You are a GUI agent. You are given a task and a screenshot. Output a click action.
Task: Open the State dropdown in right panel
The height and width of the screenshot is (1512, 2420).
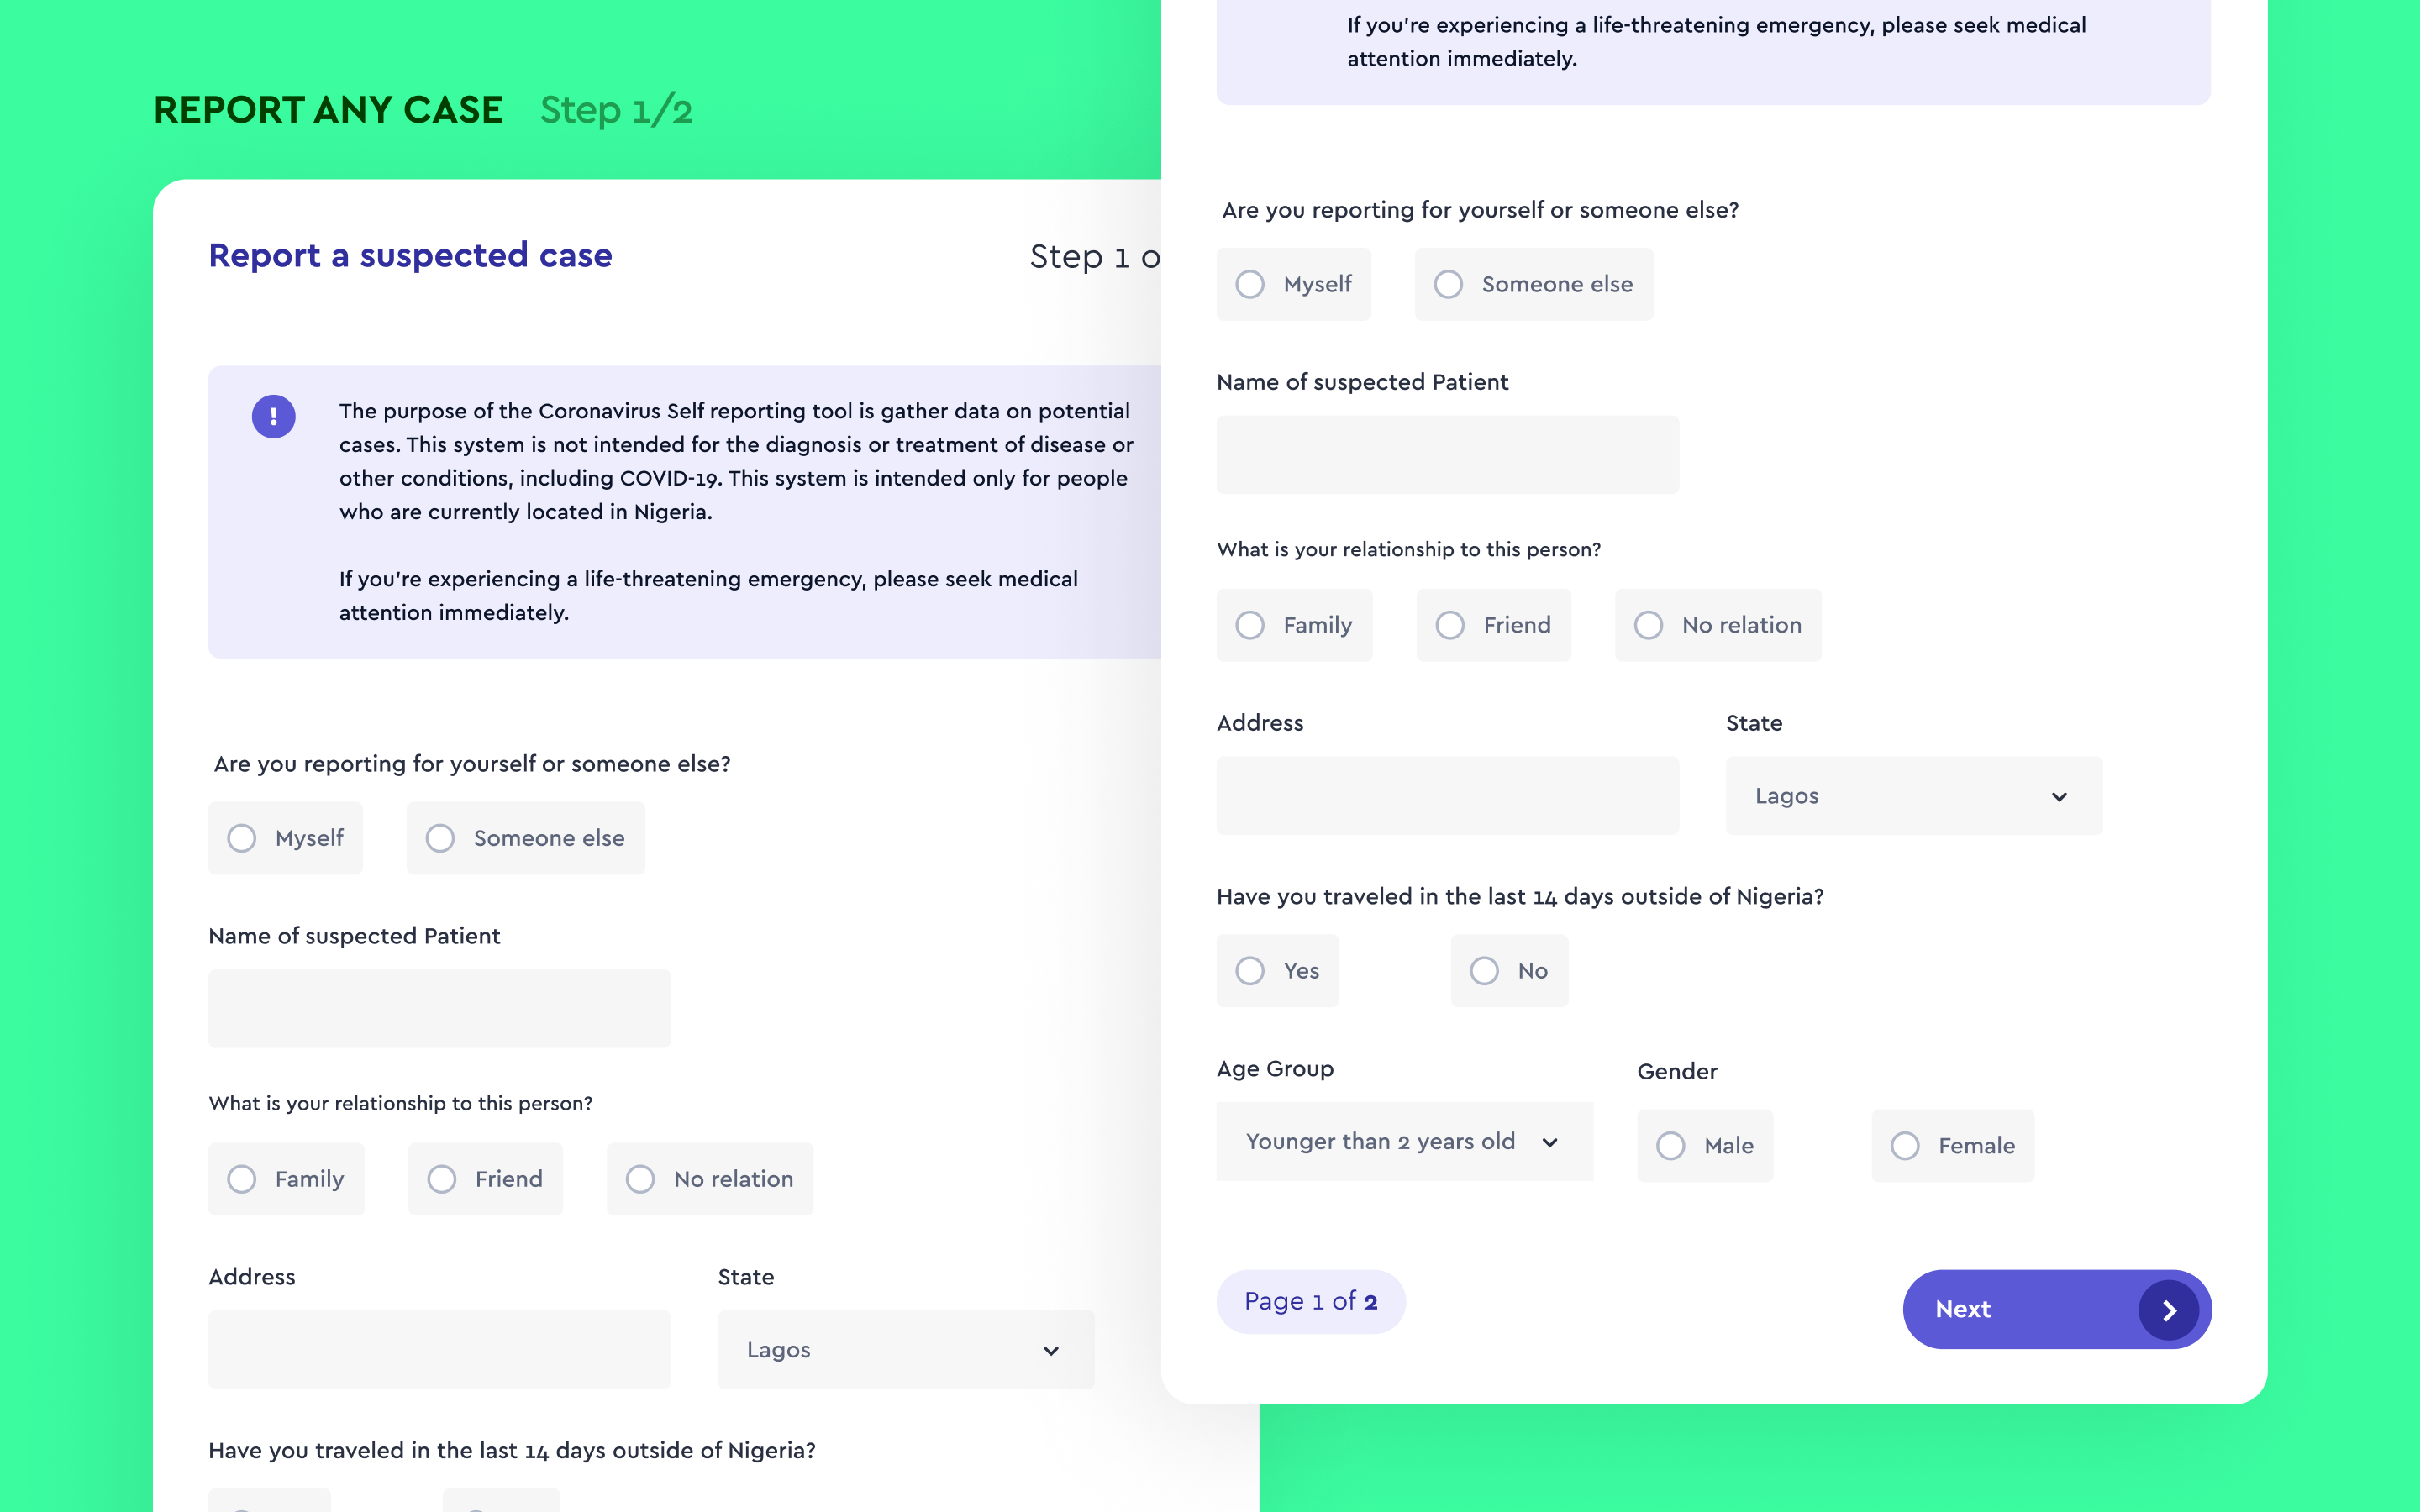pyautogui.click(x=1913, y=796)
